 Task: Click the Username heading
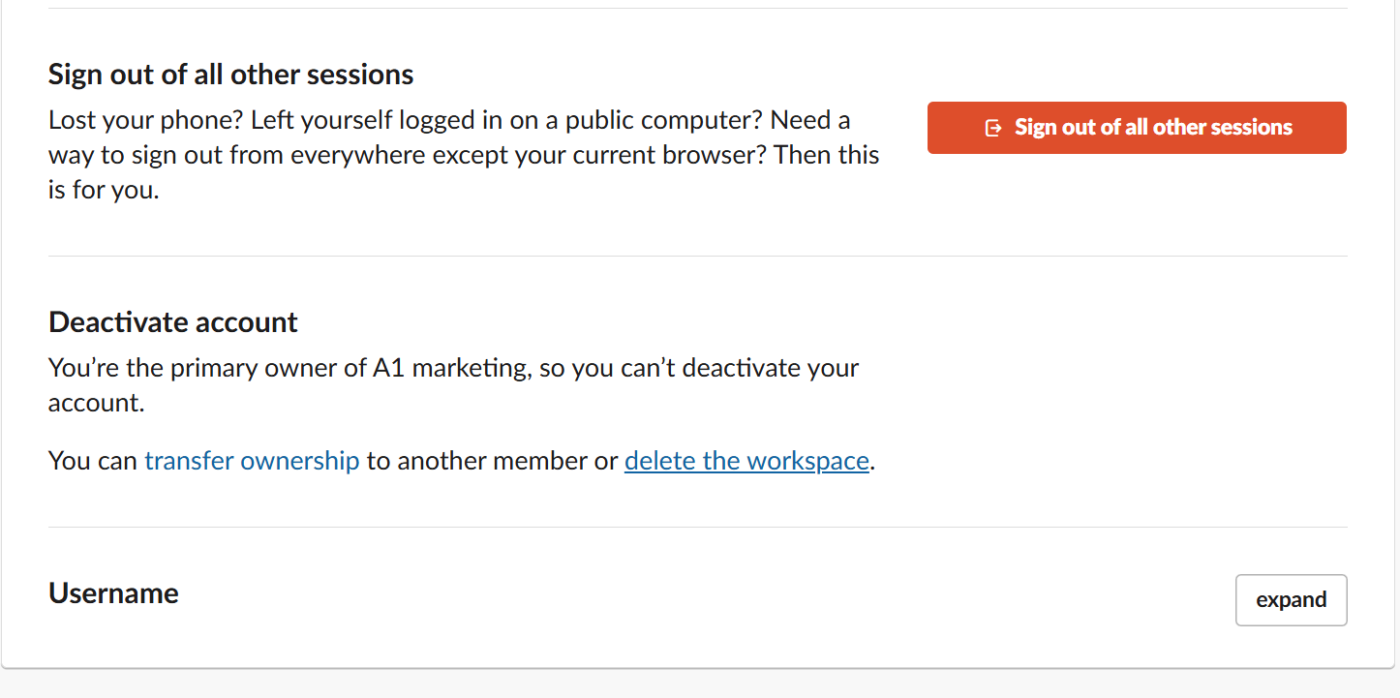coord(113,593)
